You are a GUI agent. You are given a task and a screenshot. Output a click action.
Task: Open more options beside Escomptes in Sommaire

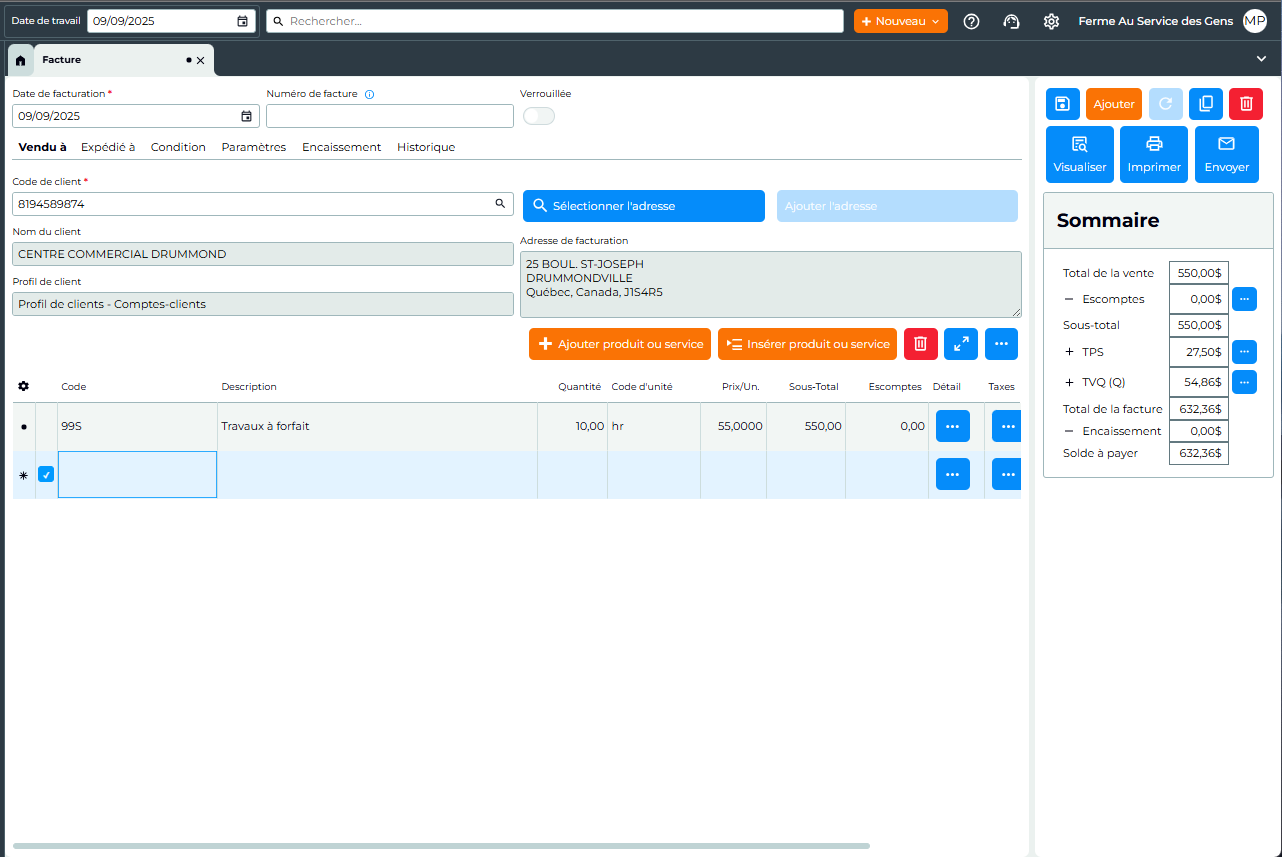[1244, 299]
